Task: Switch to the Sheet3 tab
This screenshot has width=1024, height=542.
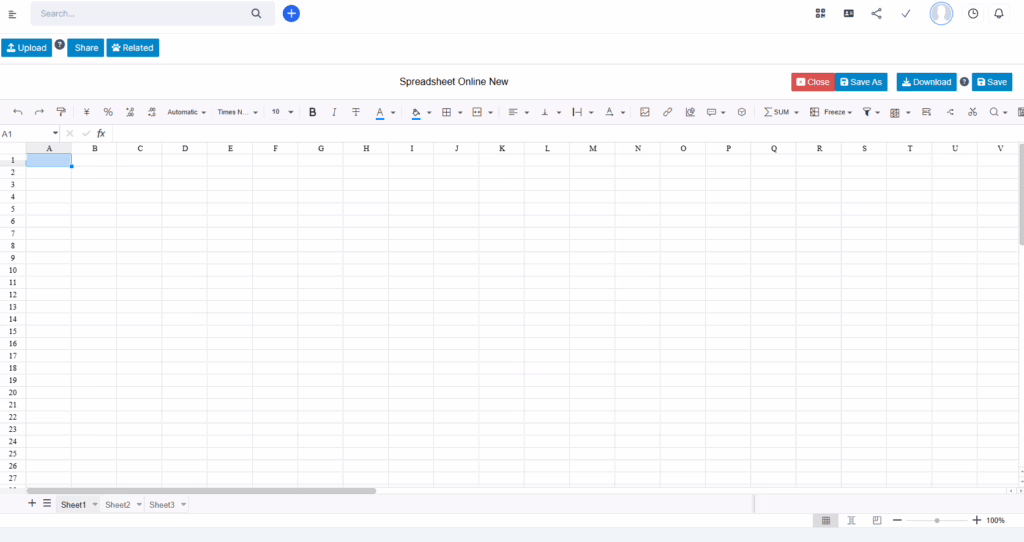Action: 162,505
